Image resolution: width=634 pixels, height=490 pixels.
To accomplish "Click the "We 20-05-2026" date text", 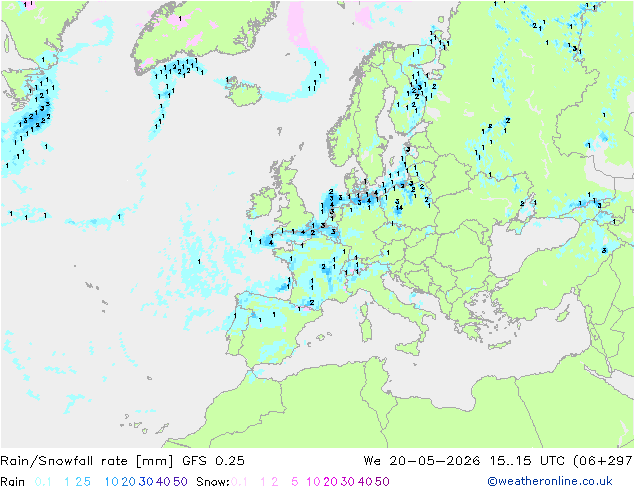I will pos(422,461).
